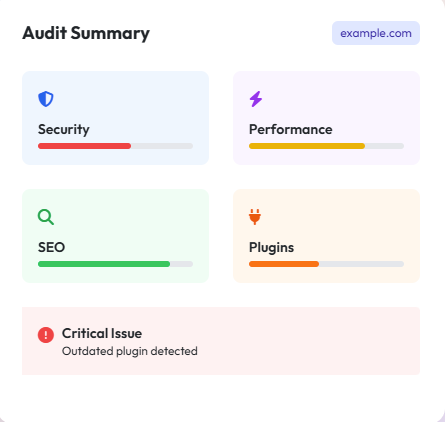Open the example.com domain badge
This screenshot has width=445, height=422.
click(376, 33)
